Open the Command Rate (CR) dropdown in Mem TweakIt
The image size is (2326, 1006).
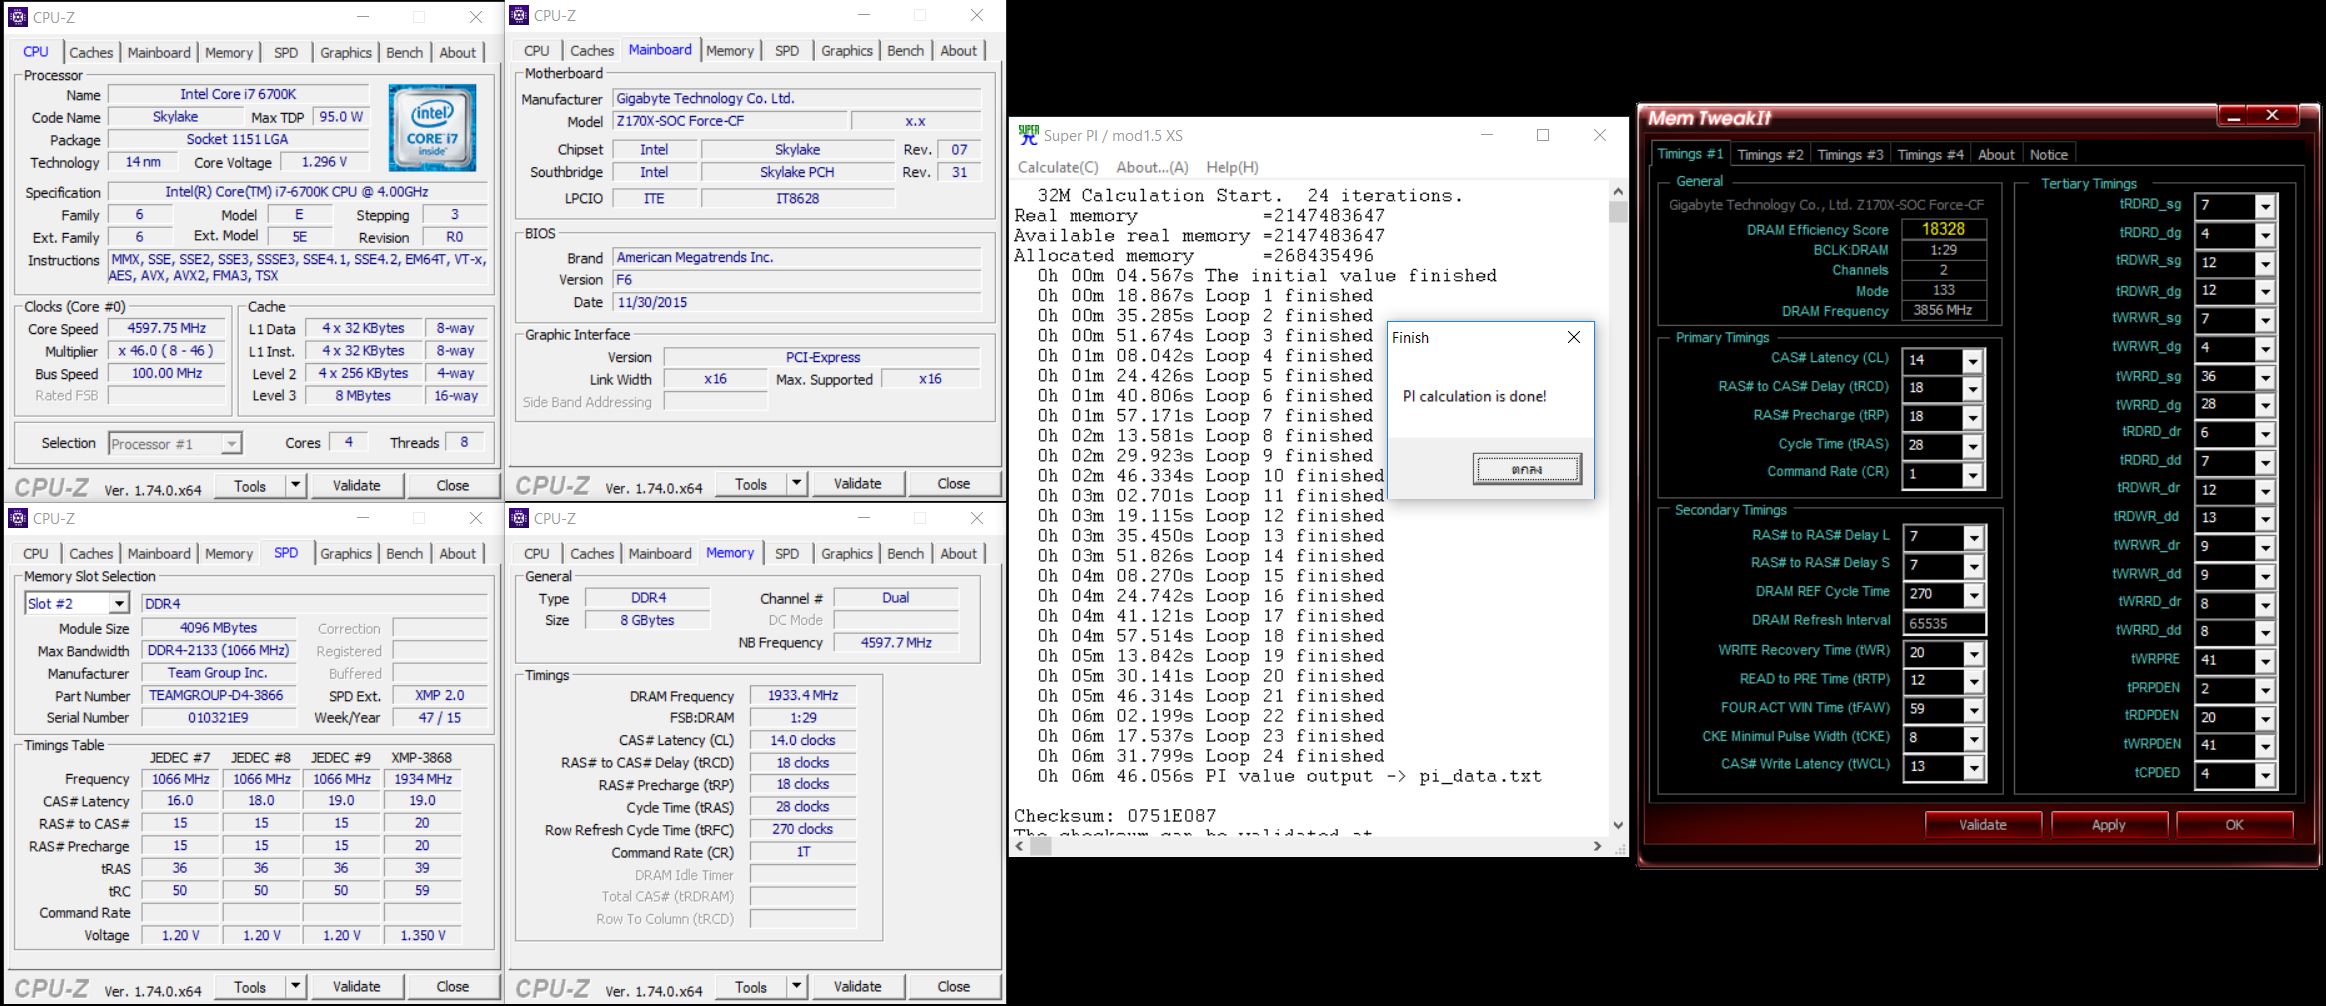(1972, 474)
